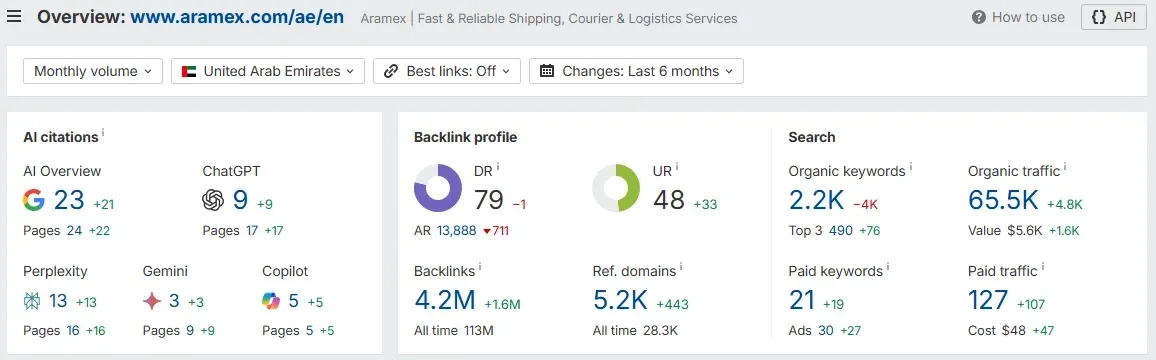This screenshot has width=1156, height=360.
Task: Click info icon next to Organic traffic
Action: [x=1066, y=167]
